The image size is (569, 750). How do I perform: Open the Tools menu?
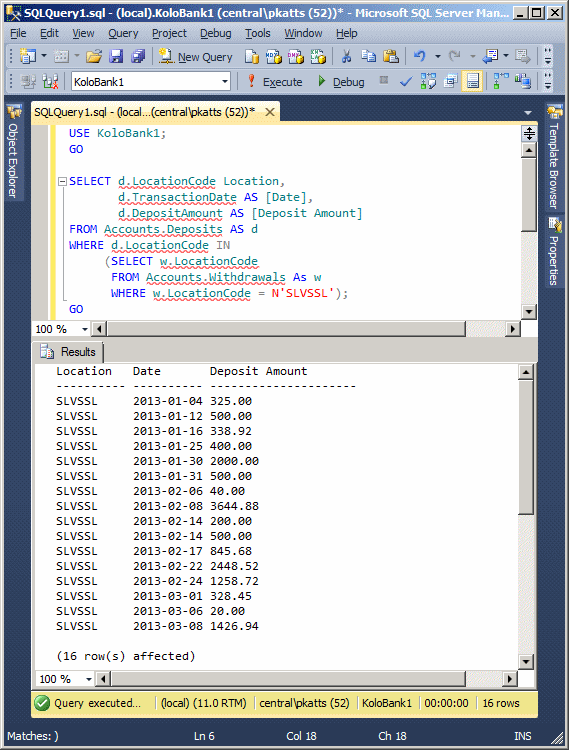coord(258,33)
